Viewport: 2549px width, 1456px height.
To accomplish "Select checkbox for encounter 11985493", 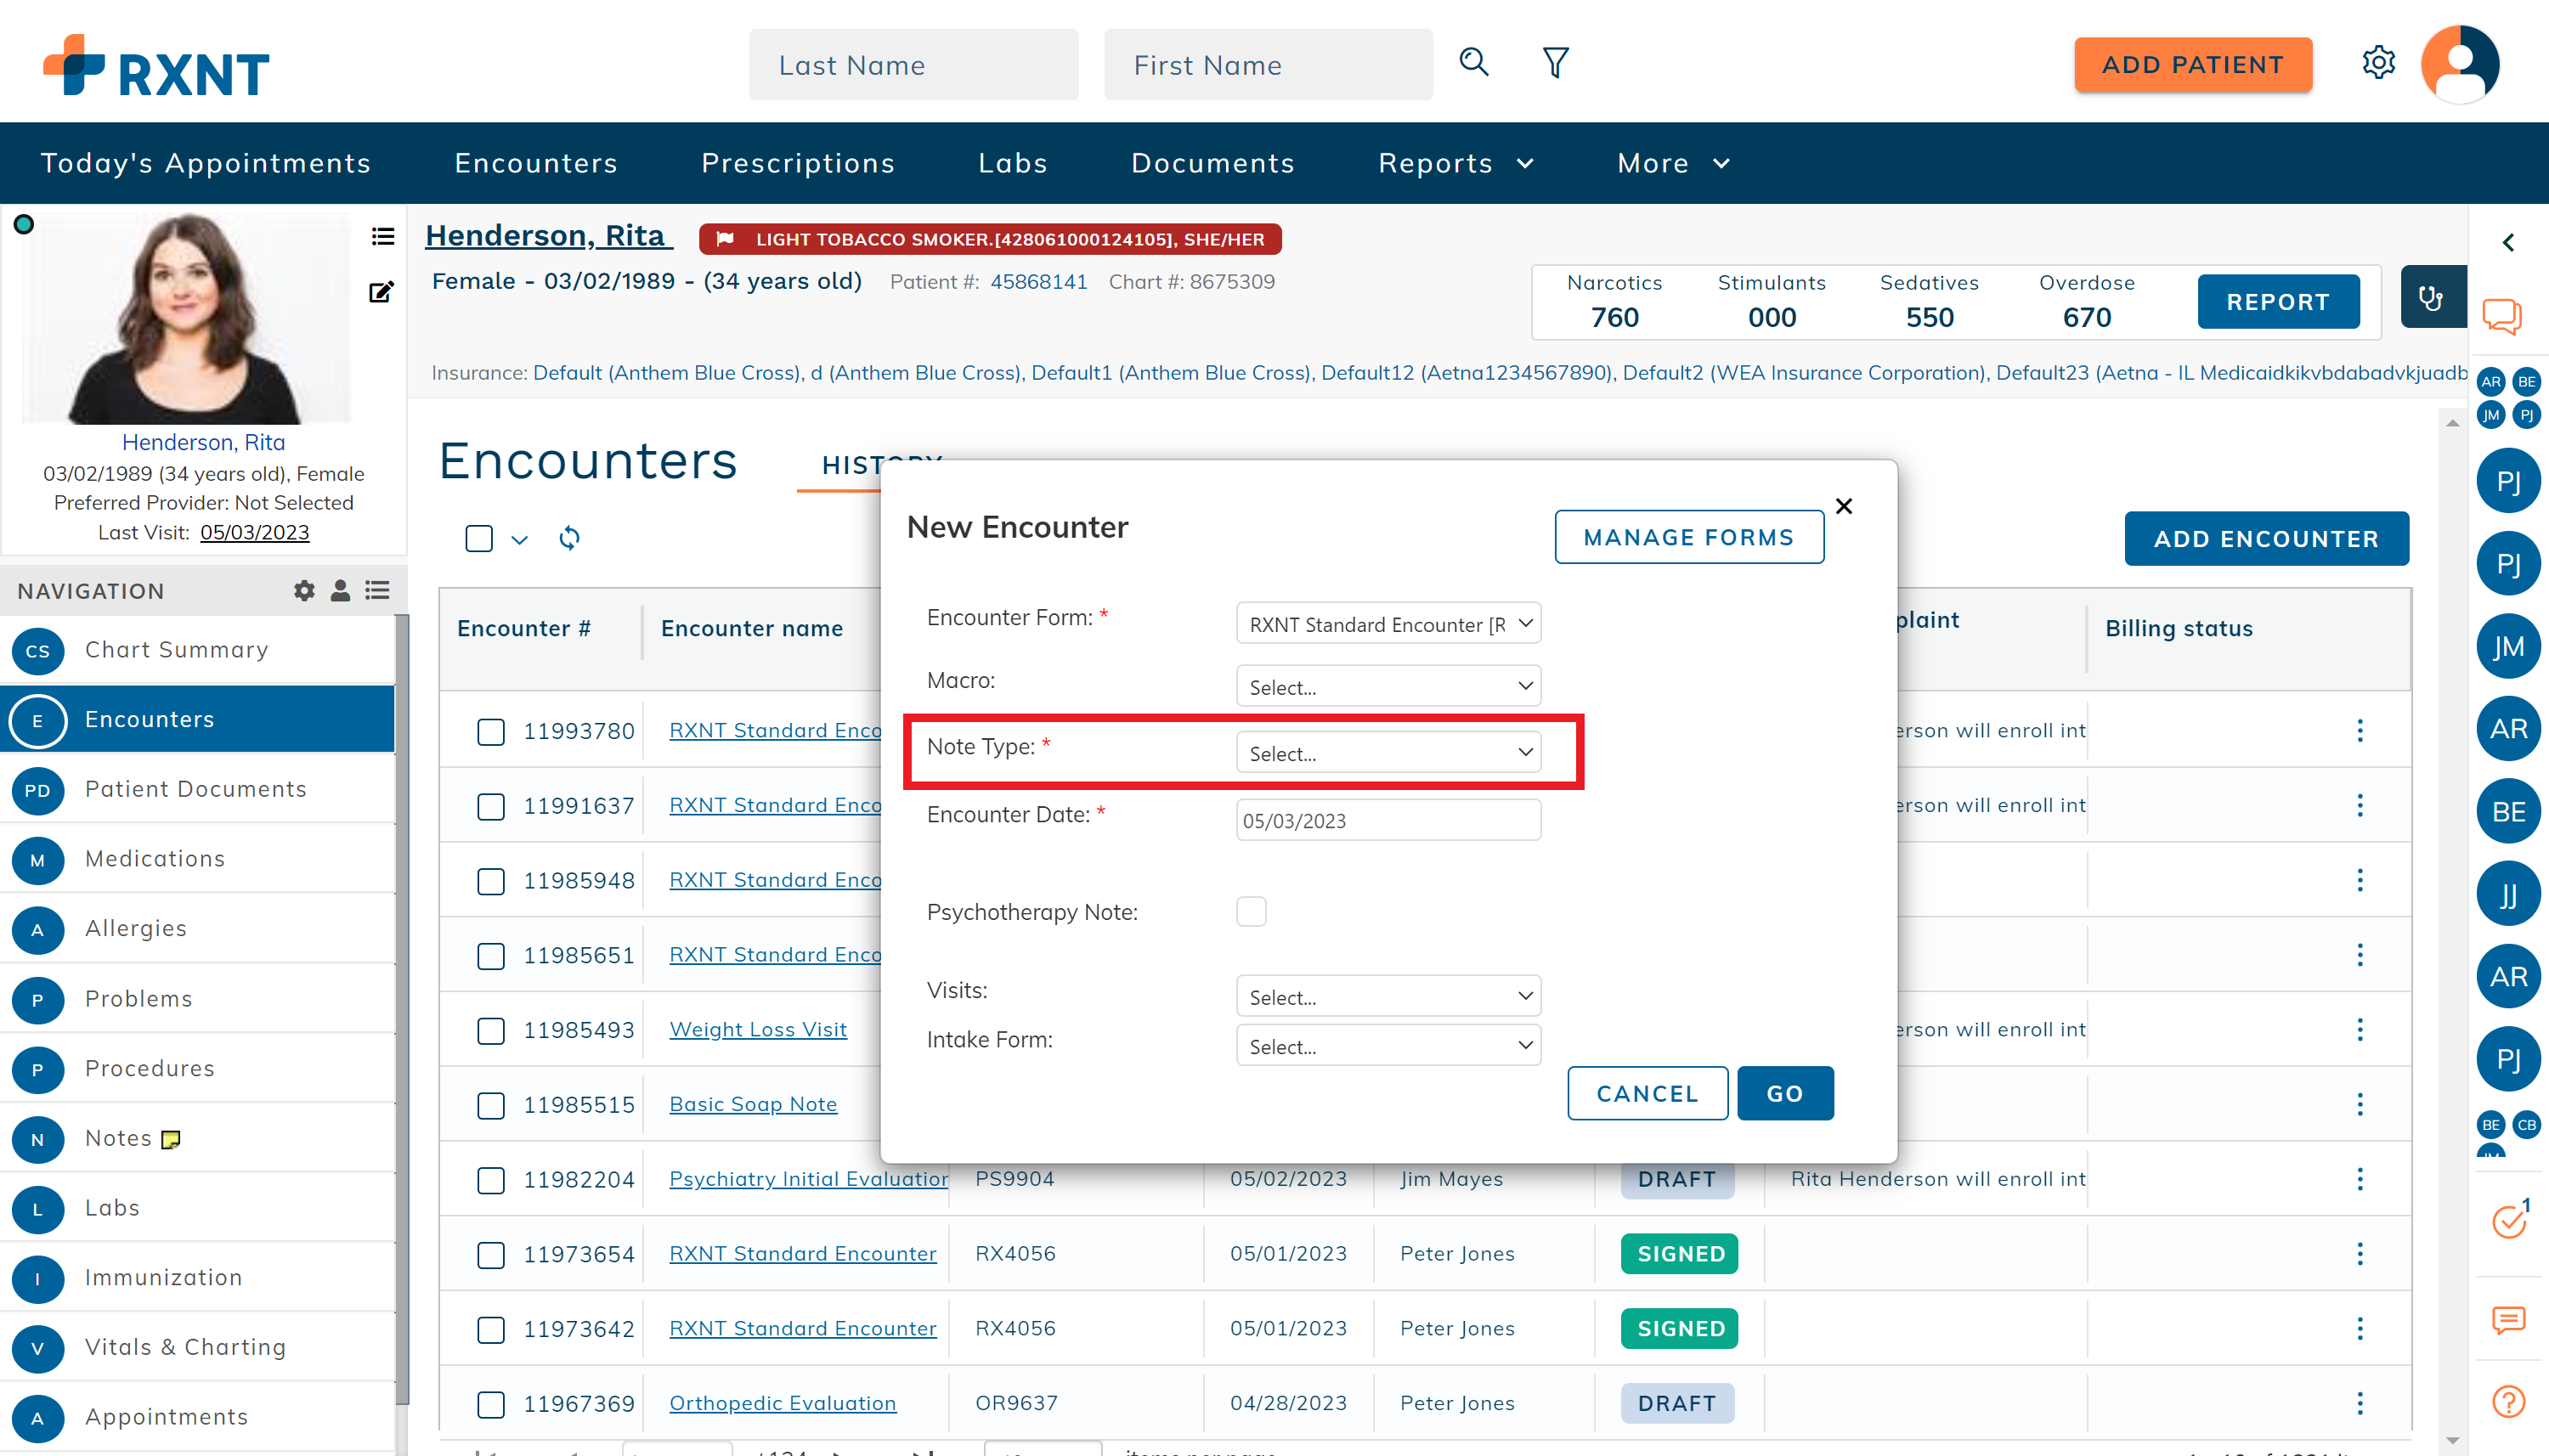I will tap(491, 1031).
